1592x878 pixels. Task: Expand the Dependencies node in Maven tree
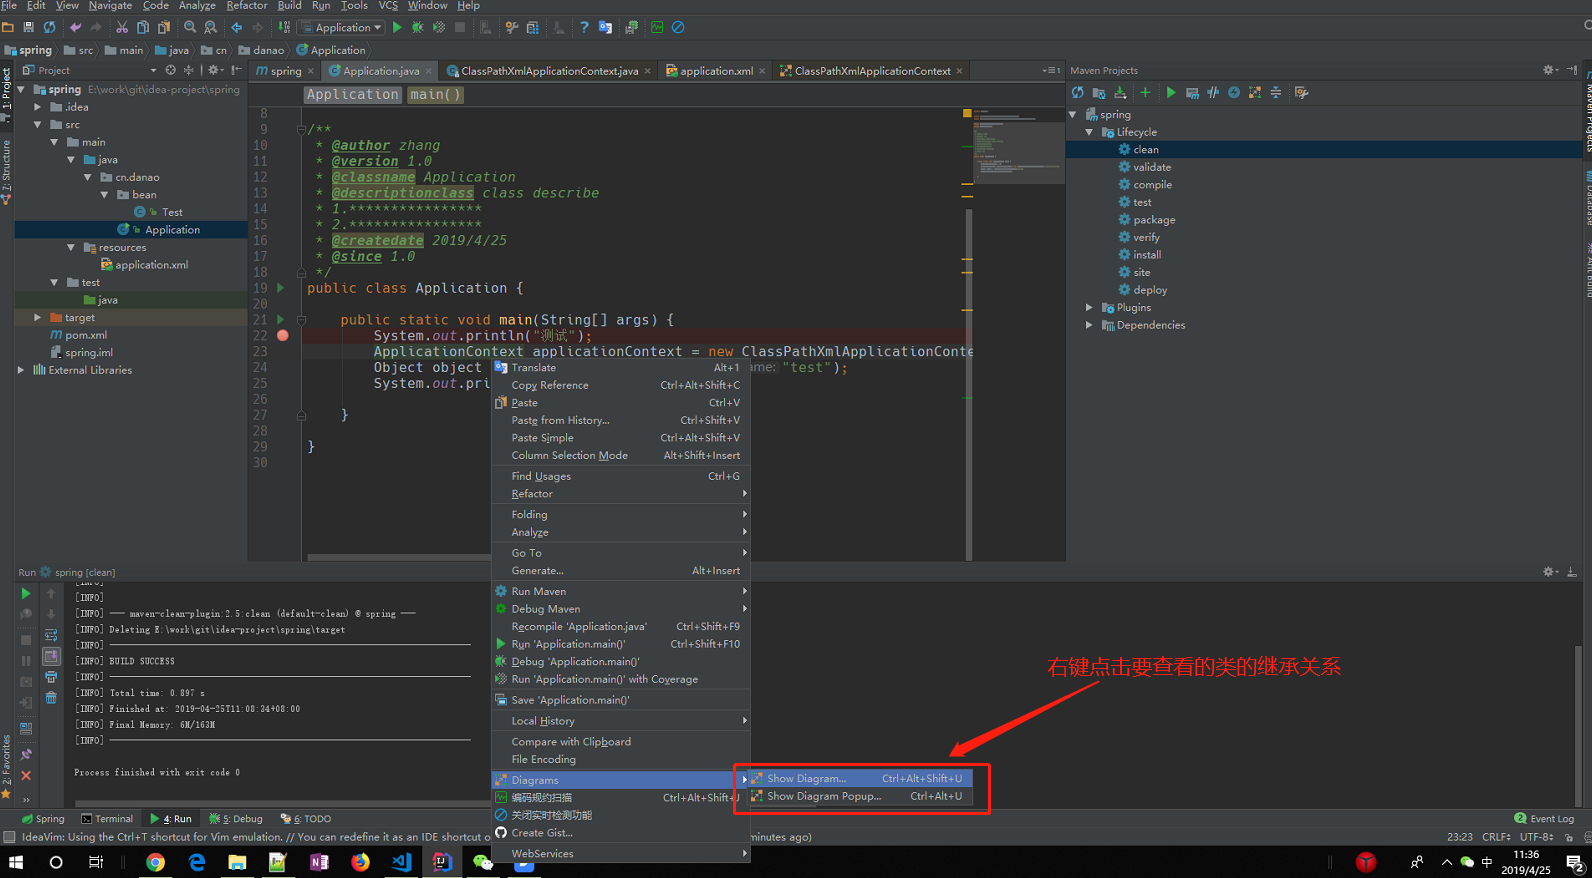point(1089,325)
